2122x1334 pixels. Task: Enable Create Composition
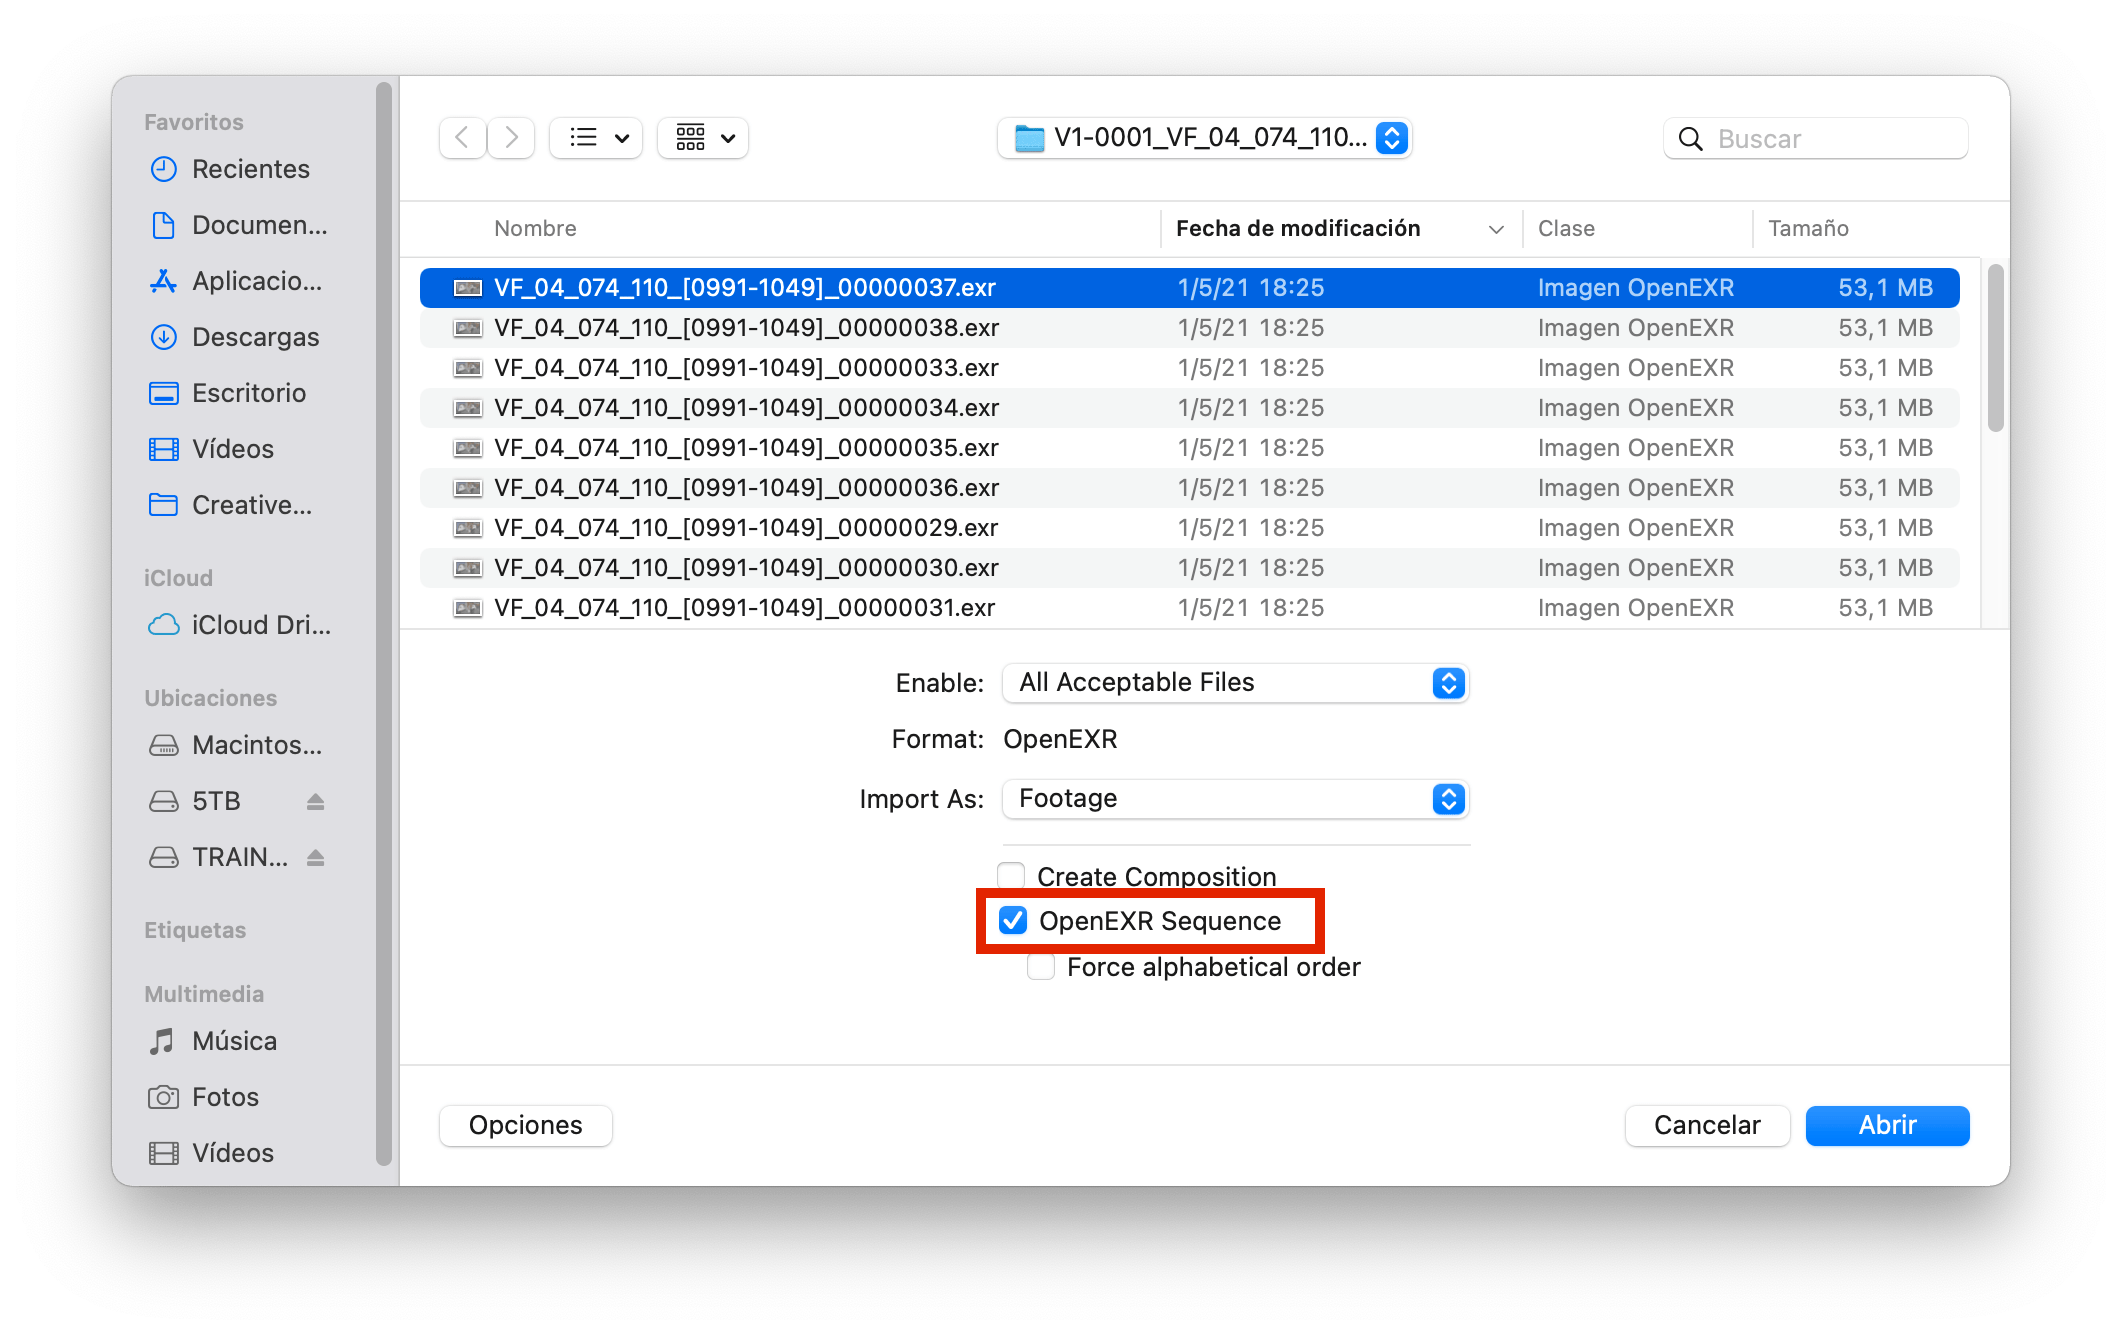click(x=1011, y=875)
